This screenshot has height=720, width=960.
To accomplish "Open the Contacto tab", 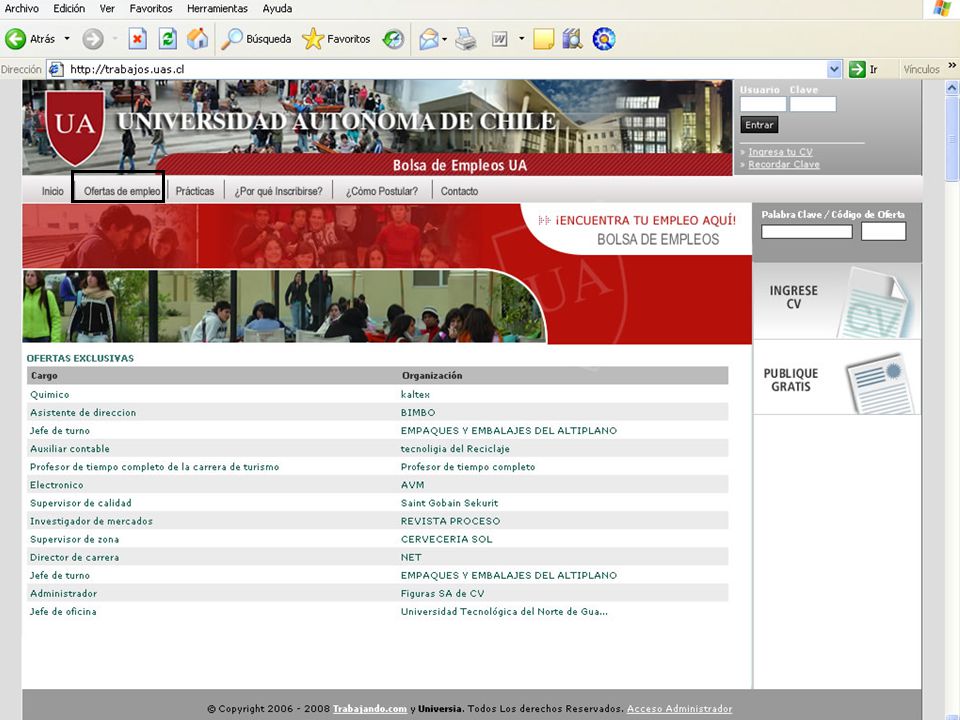I will [x=459, y=191].
